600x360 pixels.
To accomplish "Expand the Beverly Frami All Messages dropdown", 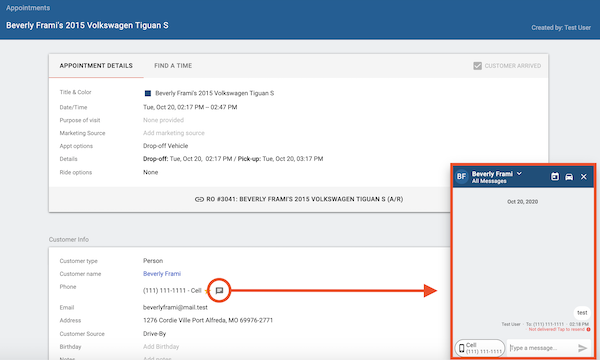I will [x=519, y=174].
